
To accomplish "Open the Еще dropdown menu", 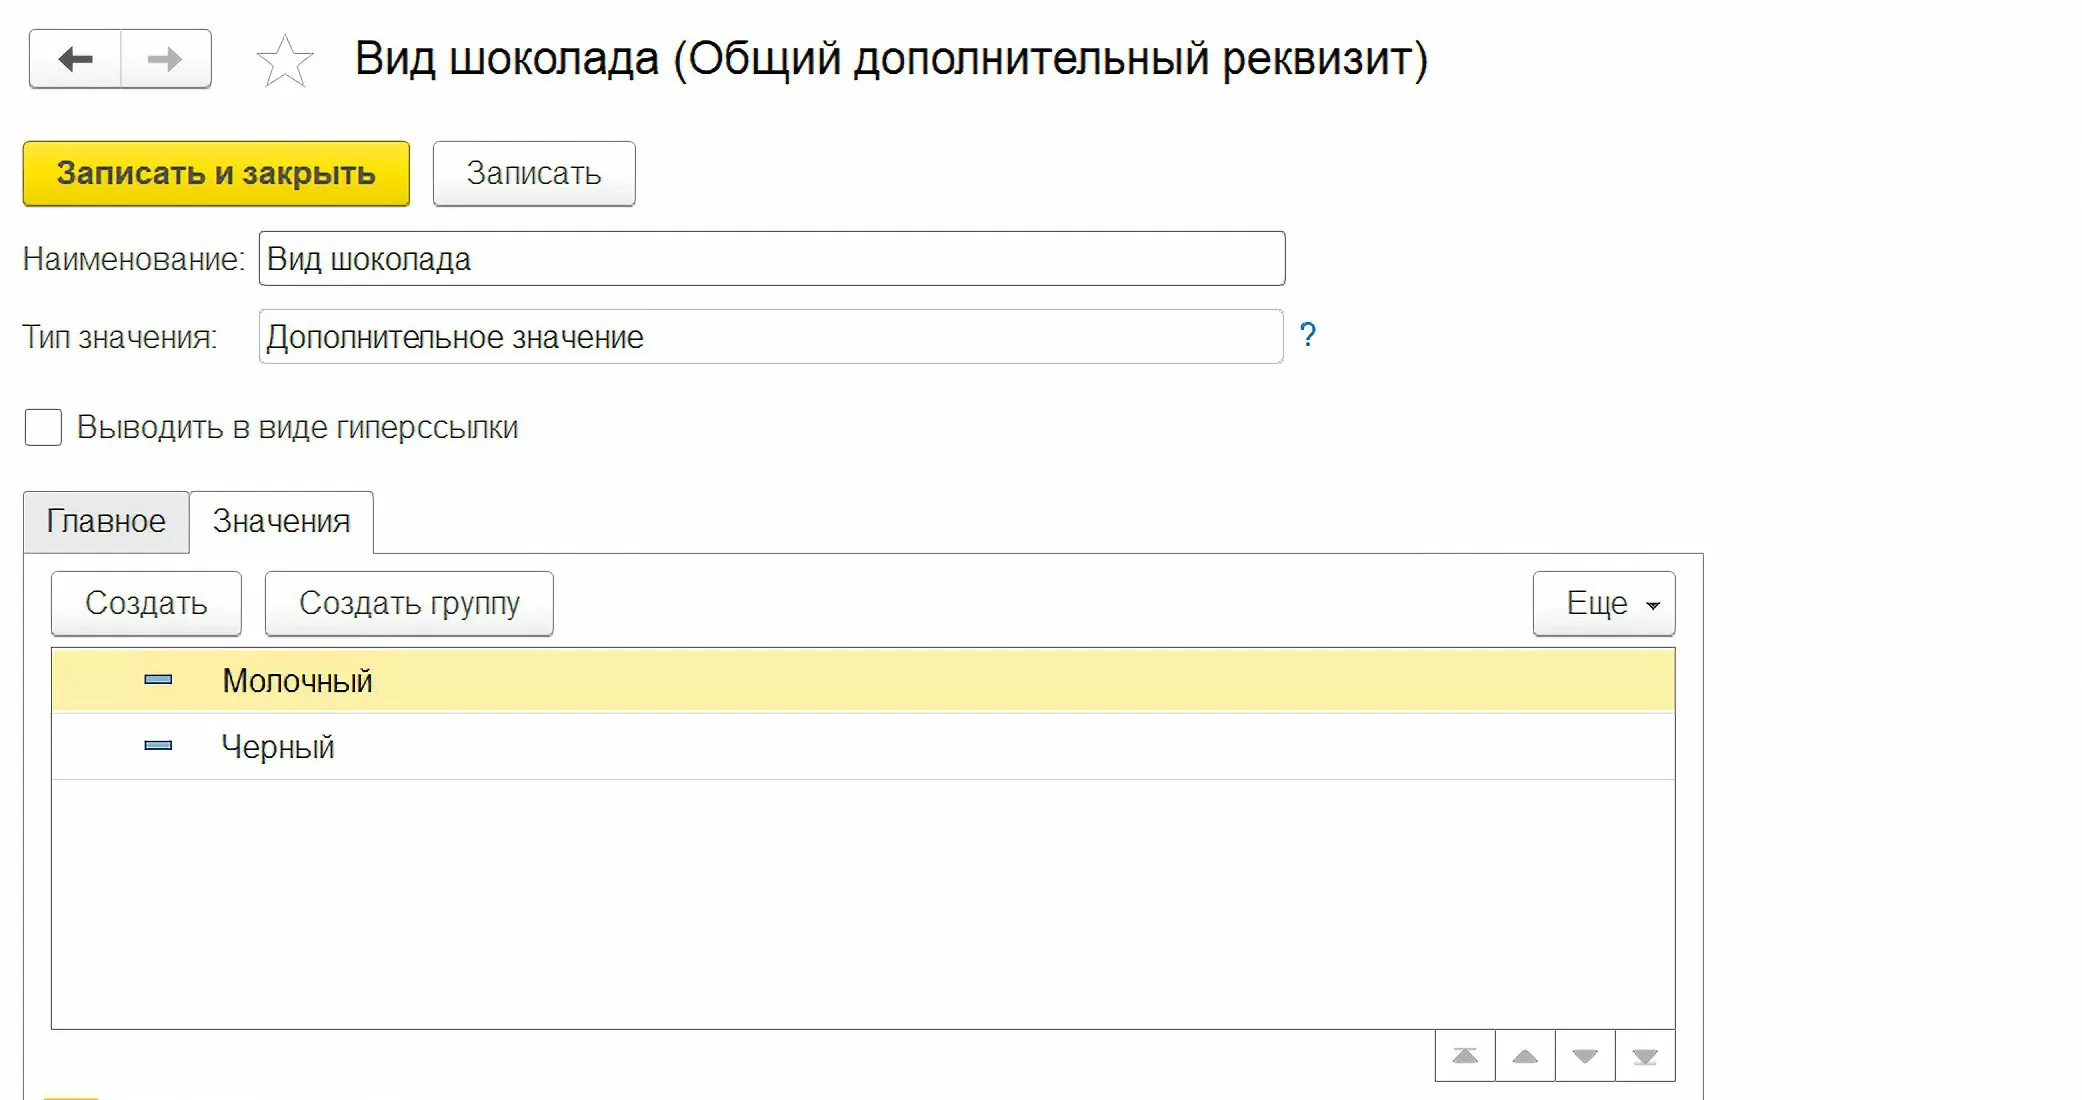I will [x=1604, y=603].
